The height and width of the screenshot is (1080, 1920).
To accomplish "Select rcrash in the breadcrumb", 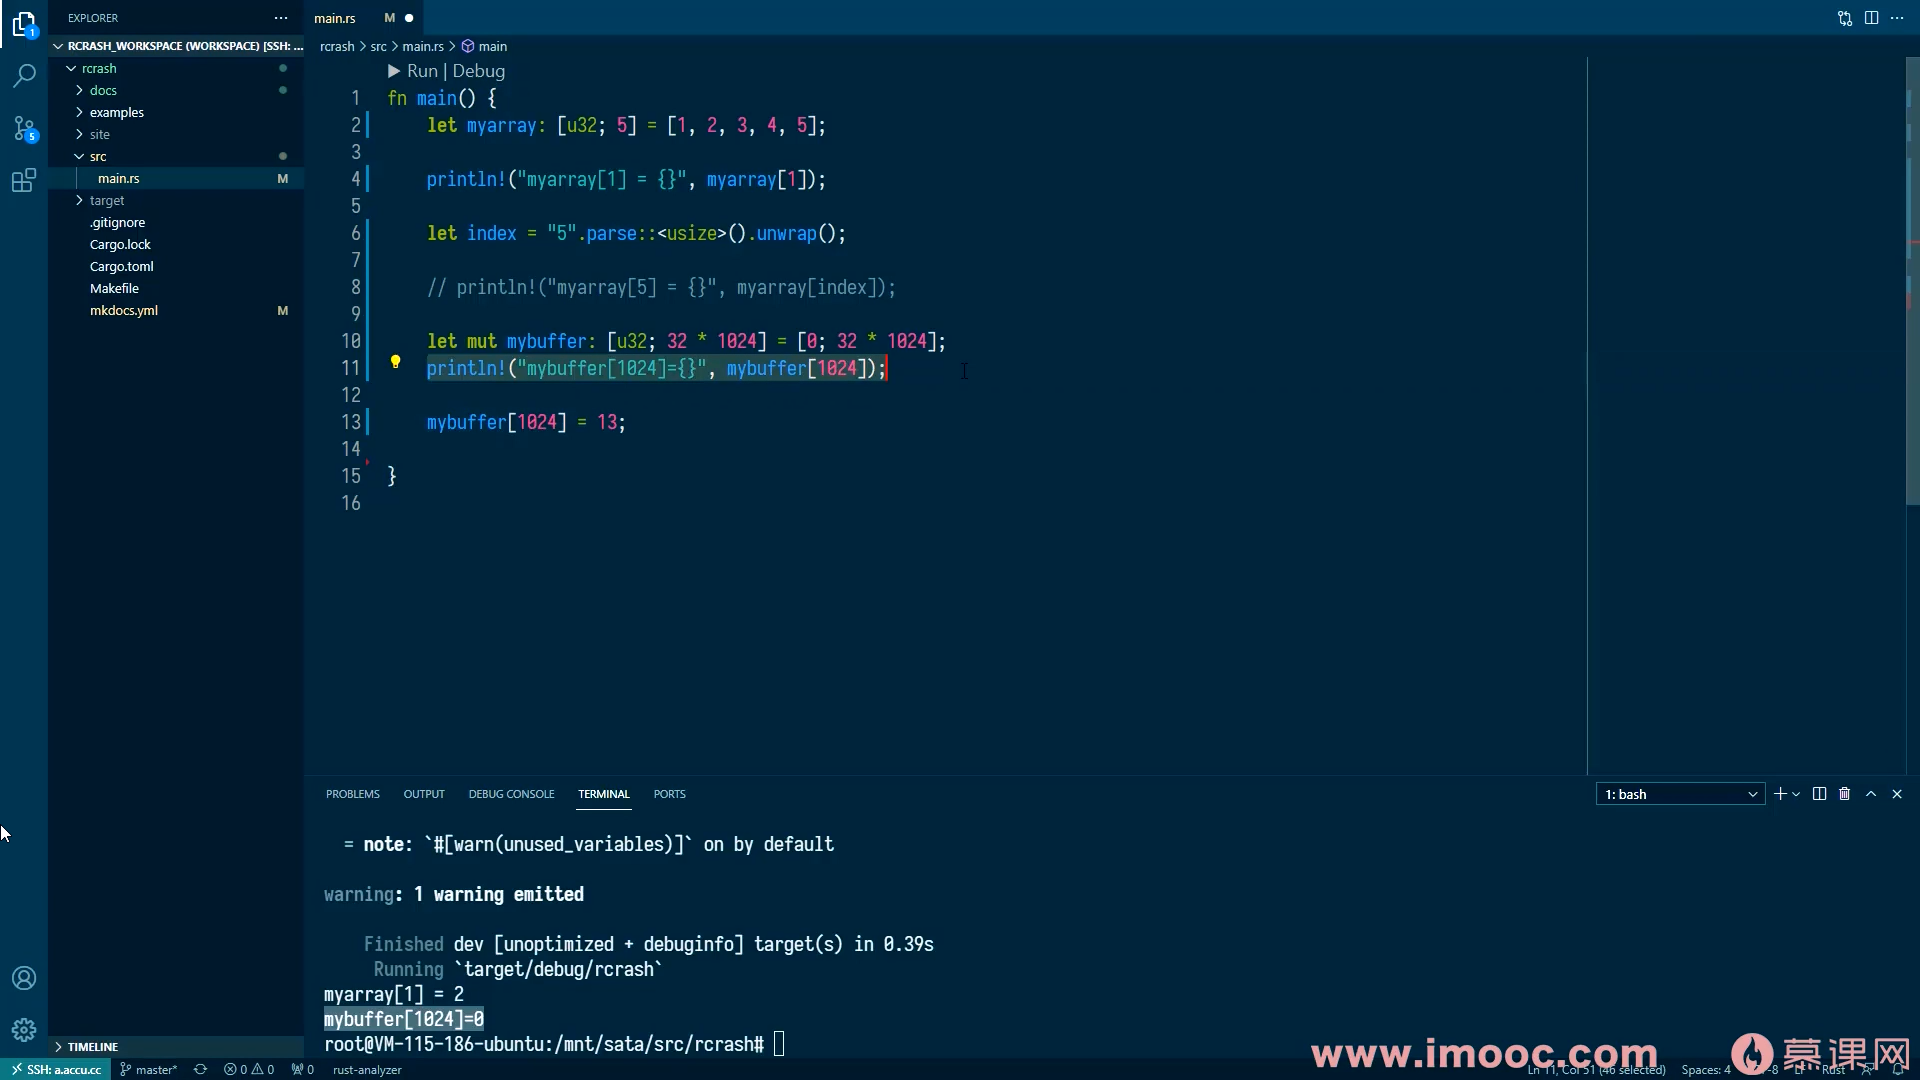I will 337,46.
